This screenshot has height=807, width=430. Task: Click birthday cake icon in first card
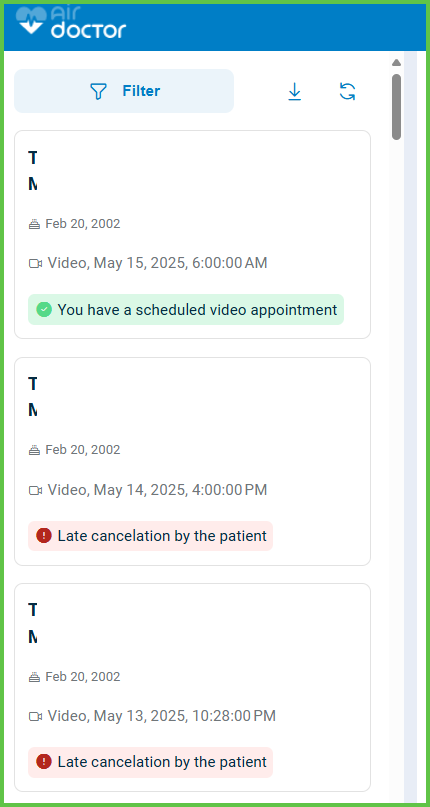[35, 224]
